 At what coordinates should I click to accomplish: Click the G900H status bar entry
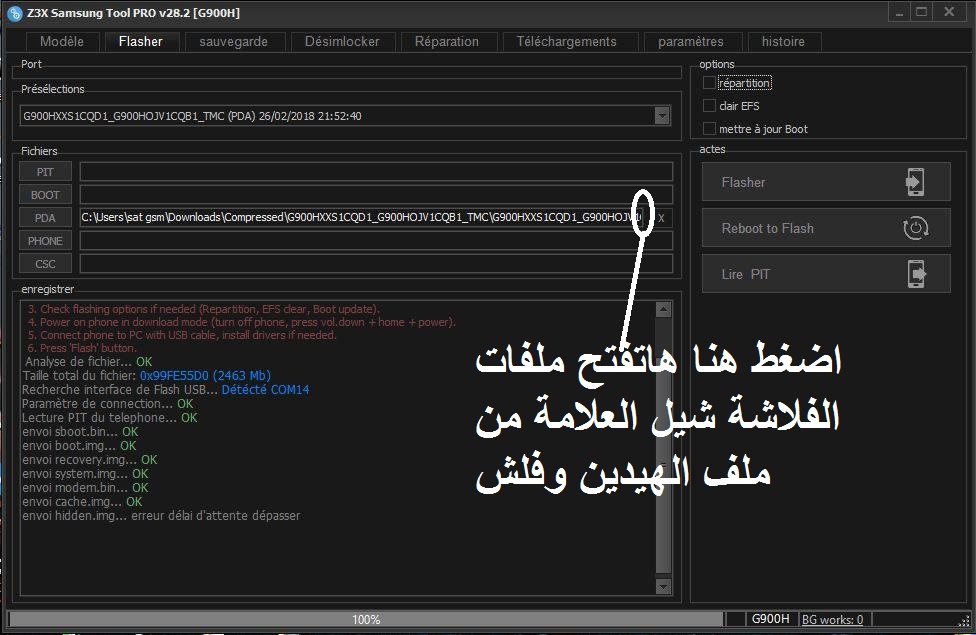(770, 619)
